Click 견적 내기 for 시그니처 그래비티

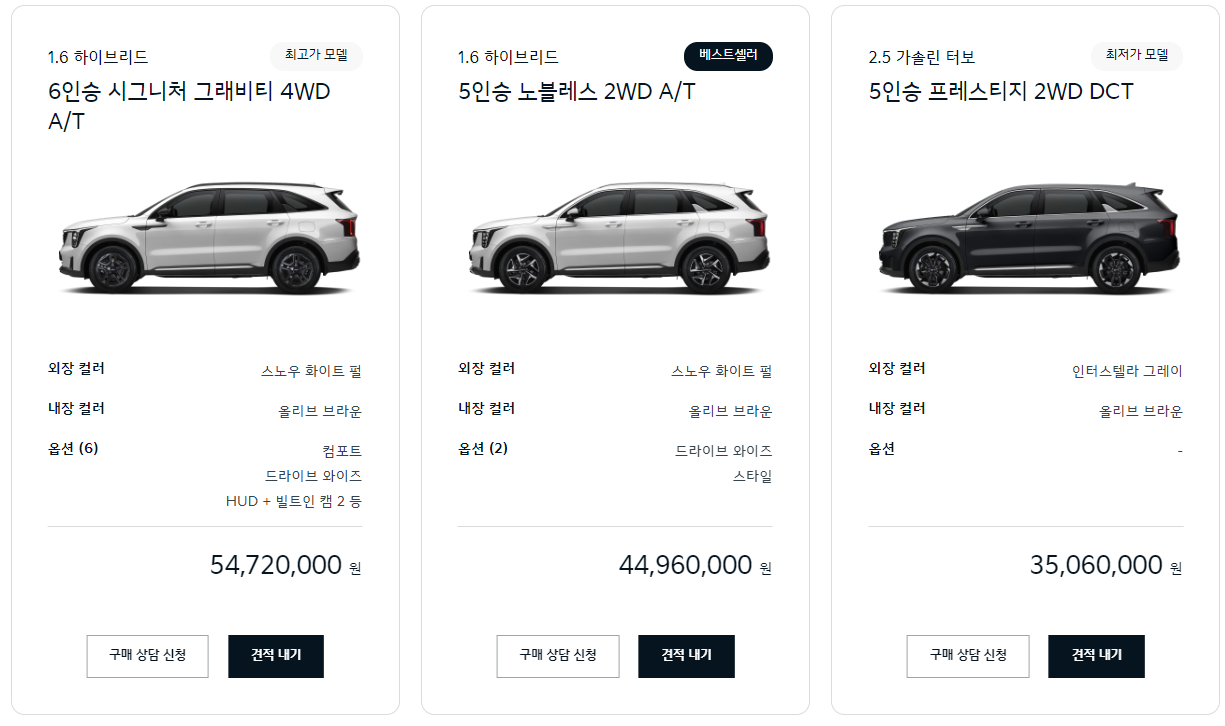(x=275, y=656)
